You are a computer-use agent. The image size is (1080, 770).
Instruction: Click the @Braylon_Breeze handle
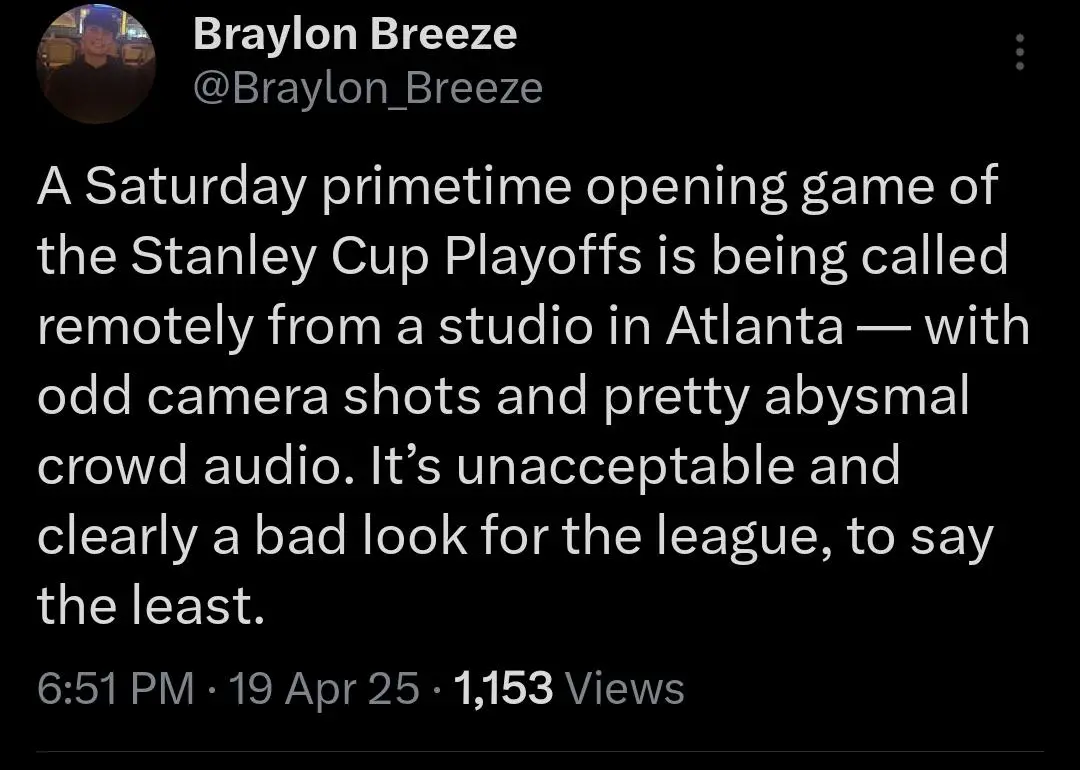pos(368,89)
